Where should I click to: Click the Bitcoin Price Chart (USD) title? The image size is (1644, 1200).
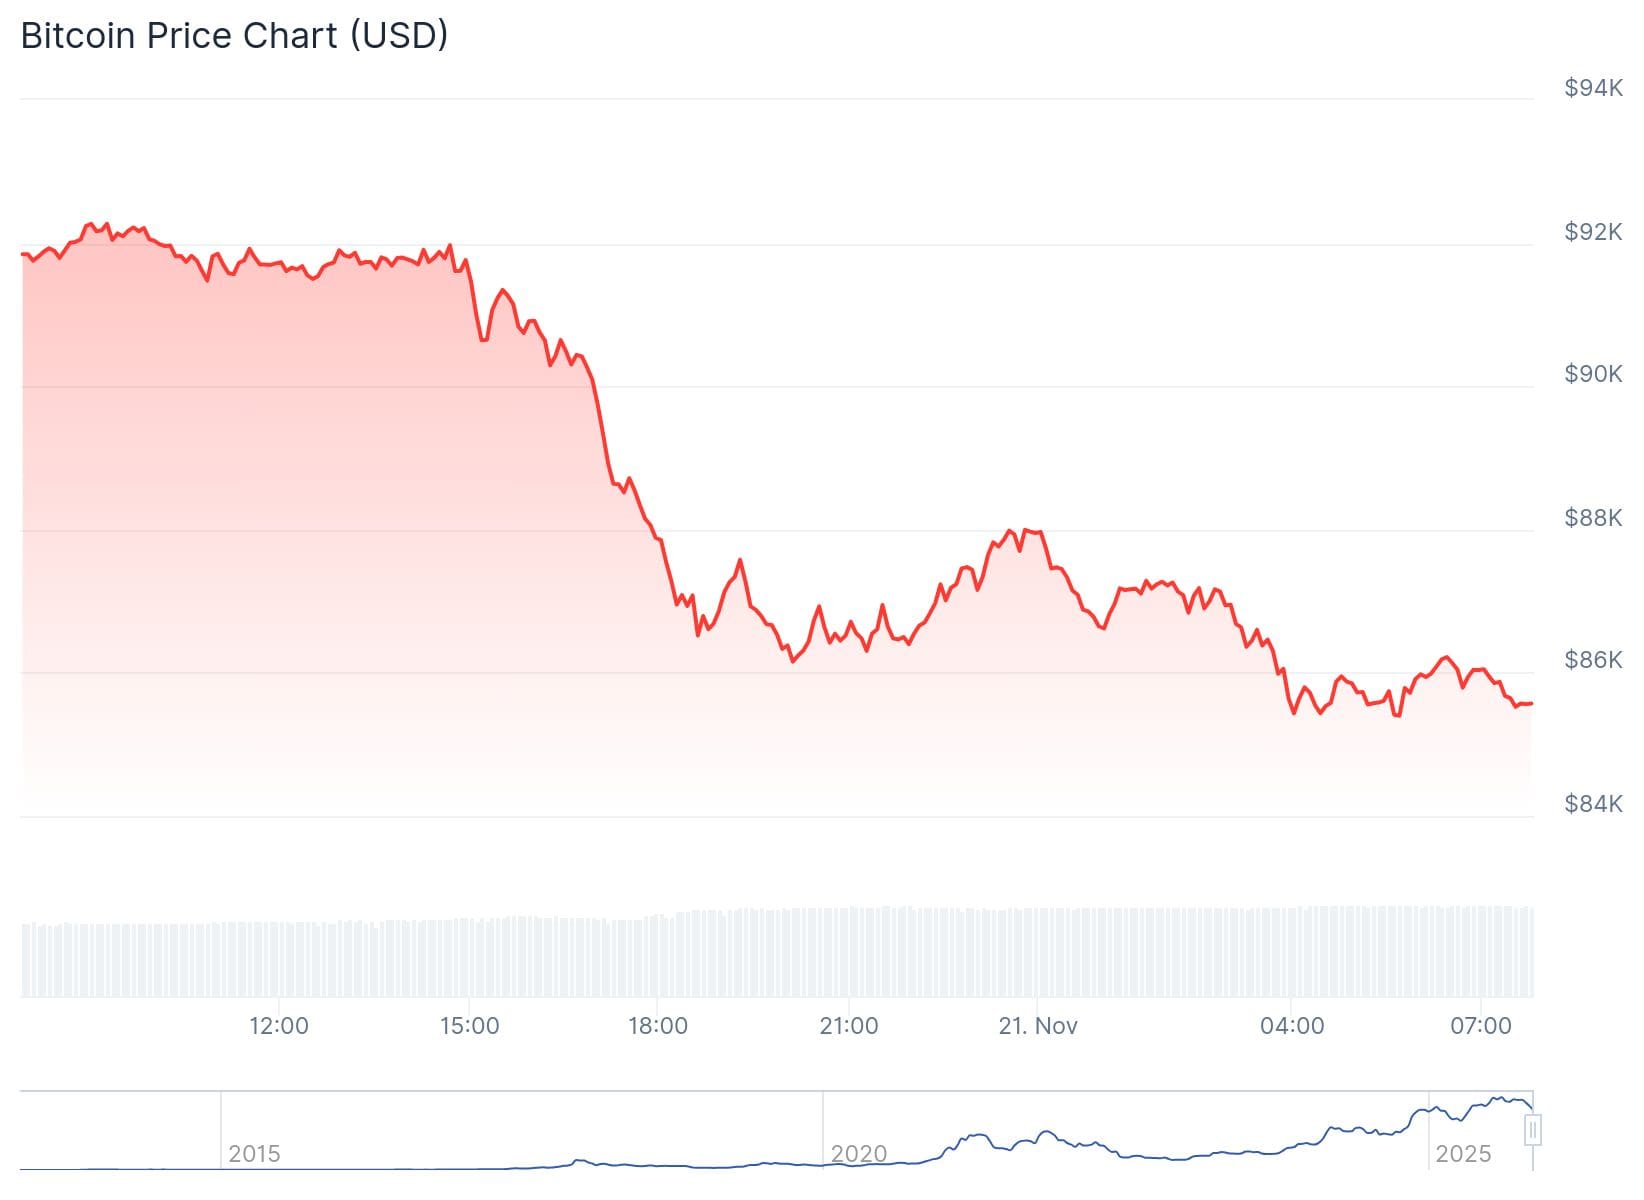234,36
